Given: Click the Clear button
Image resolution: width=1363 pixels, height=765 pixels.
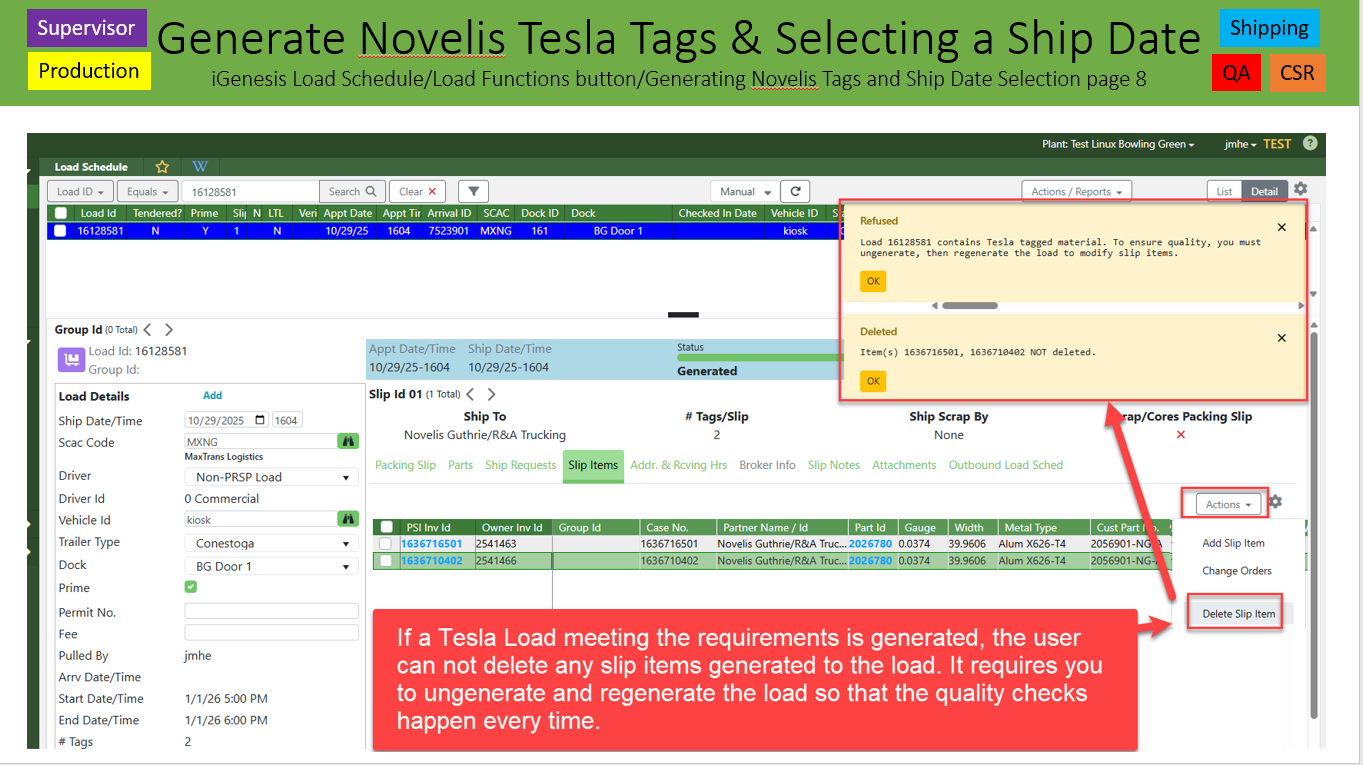Looking at the screenshot, I should (418, 191).
